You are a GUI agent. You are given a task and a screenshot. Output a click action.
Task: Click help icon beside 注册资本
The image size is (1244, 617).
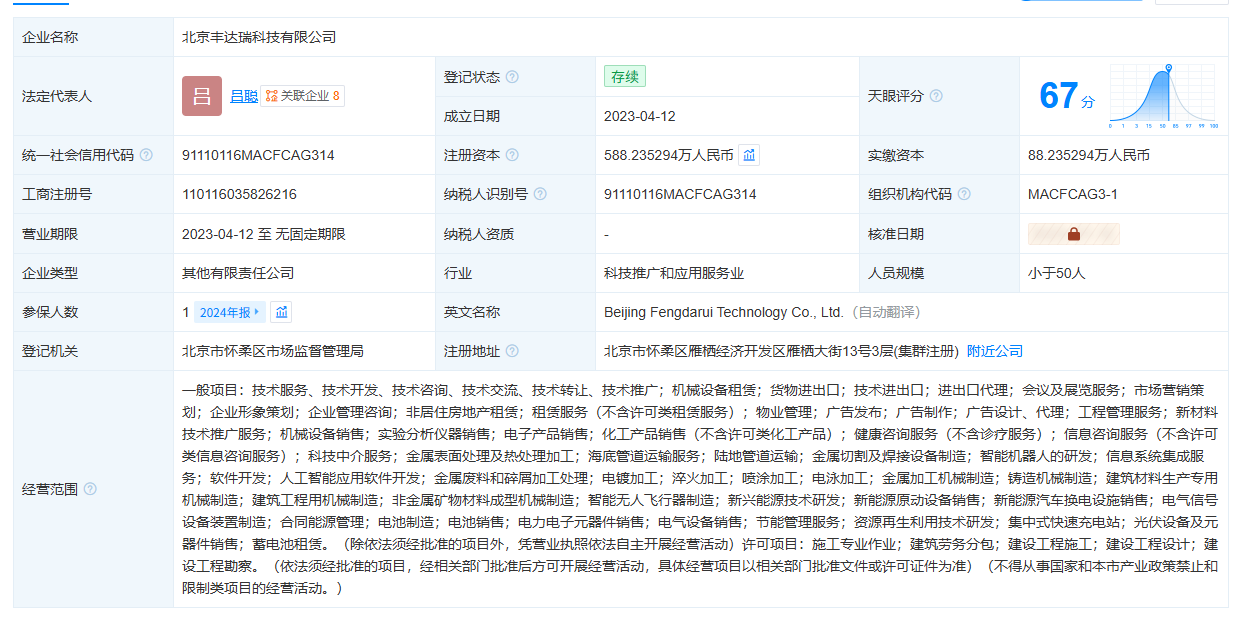point(512,155)
